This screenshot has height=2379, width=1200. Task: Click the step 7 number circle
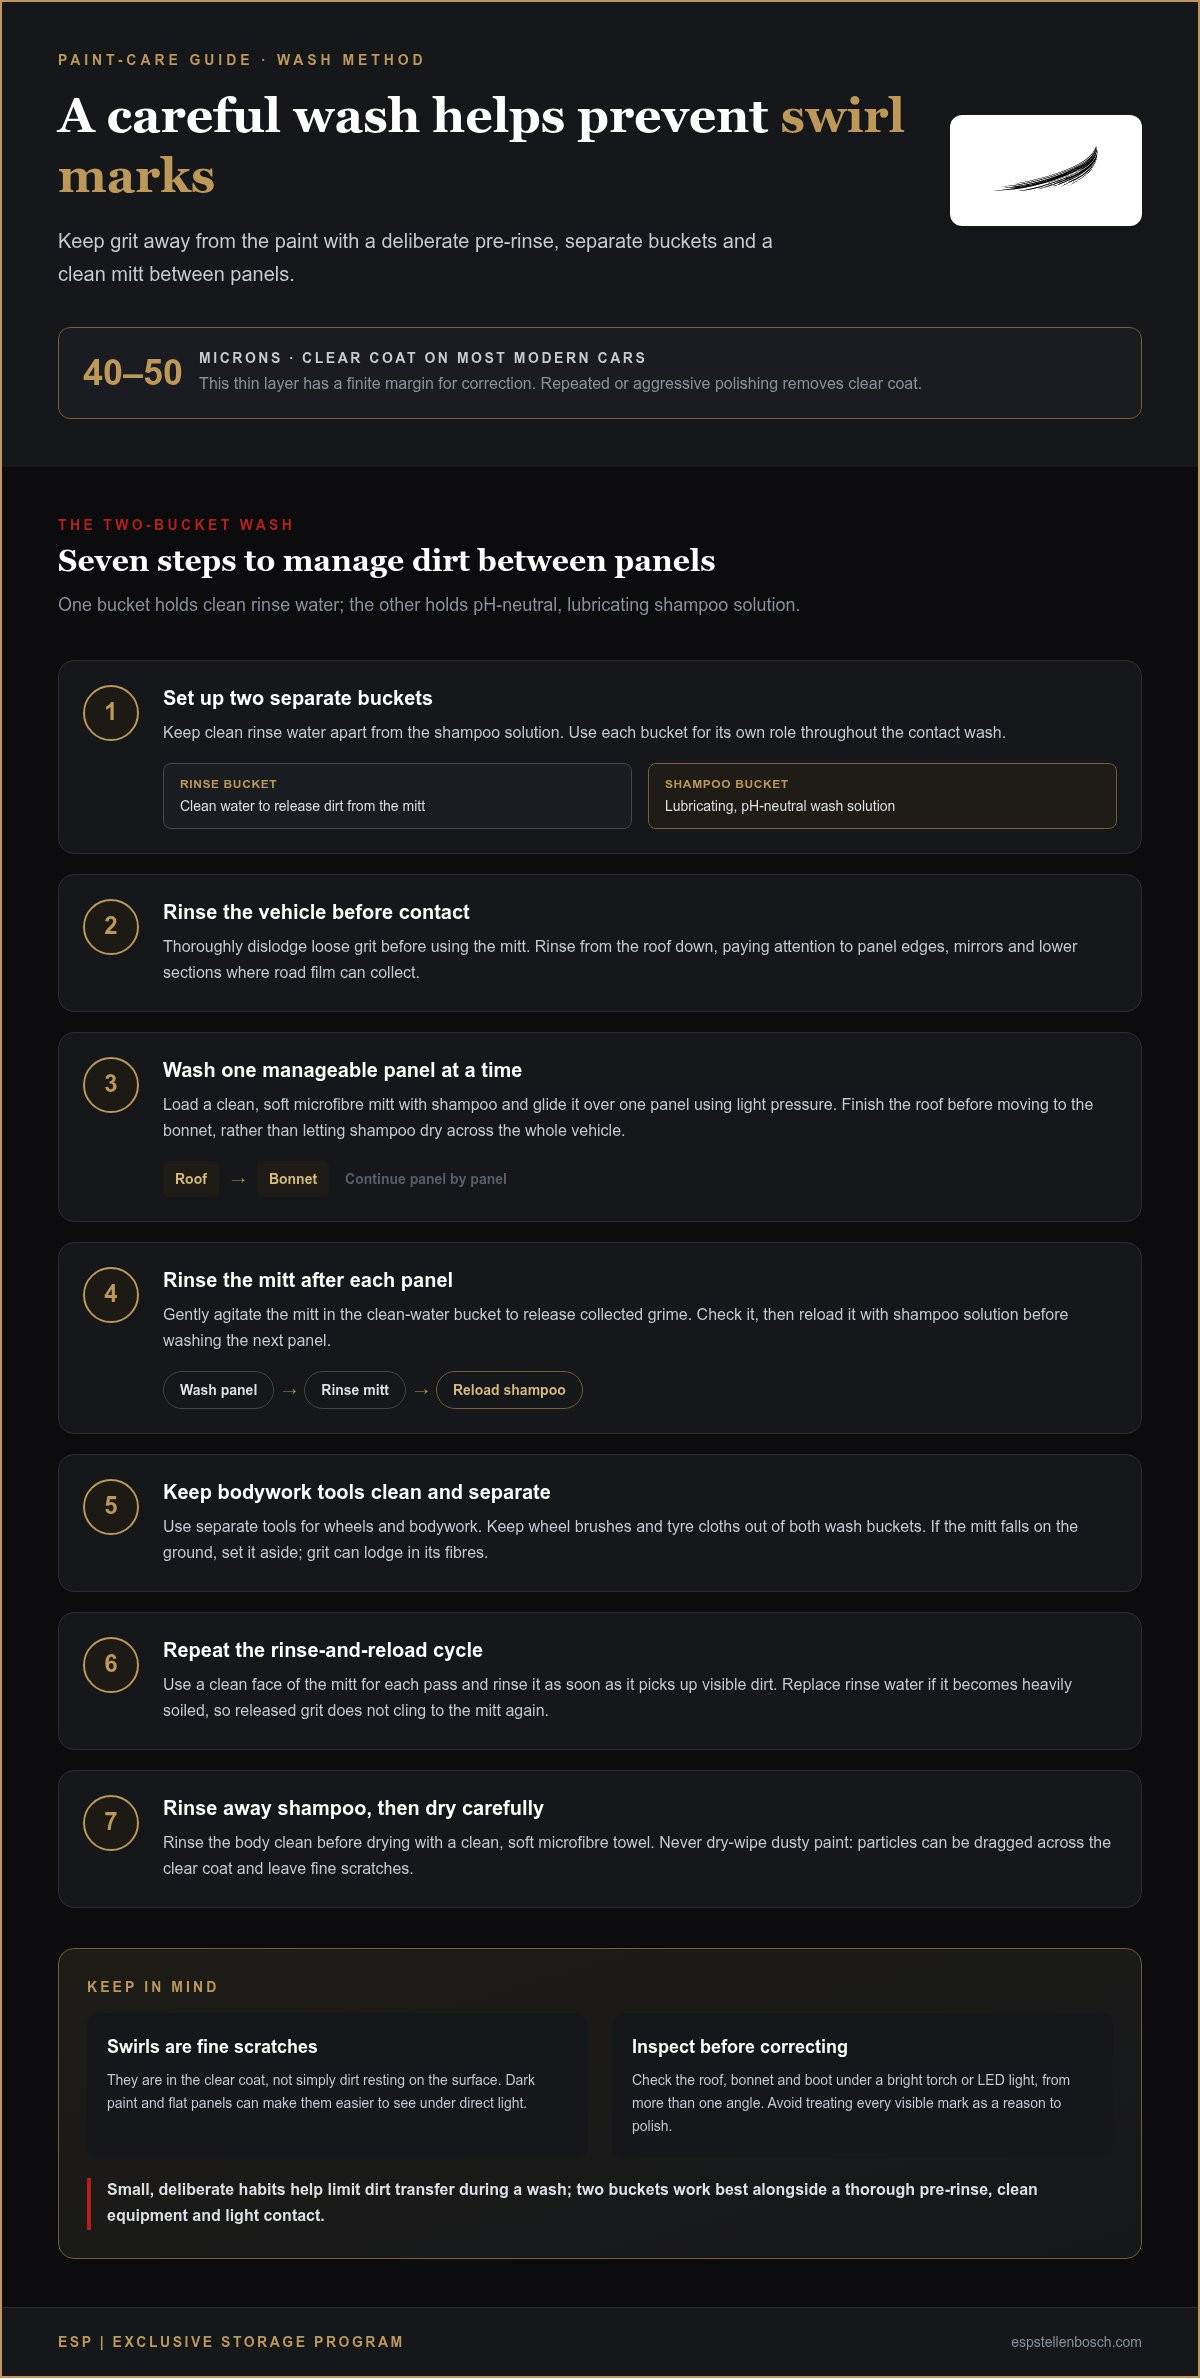[111, 1823]
